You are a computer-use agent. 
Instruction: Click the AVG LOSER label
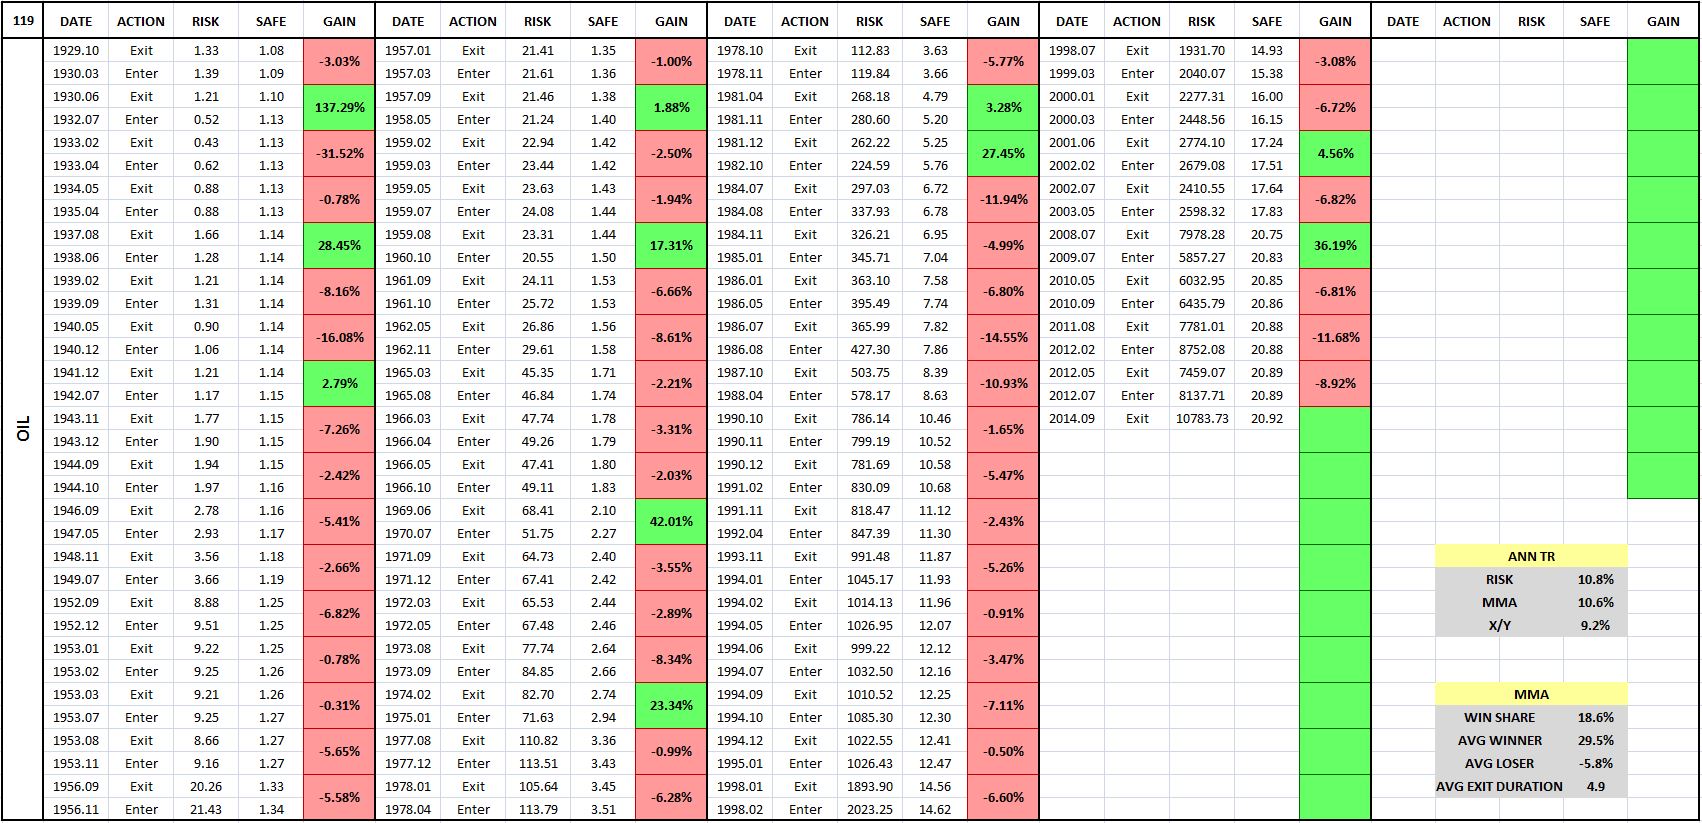pos(1499,763)
